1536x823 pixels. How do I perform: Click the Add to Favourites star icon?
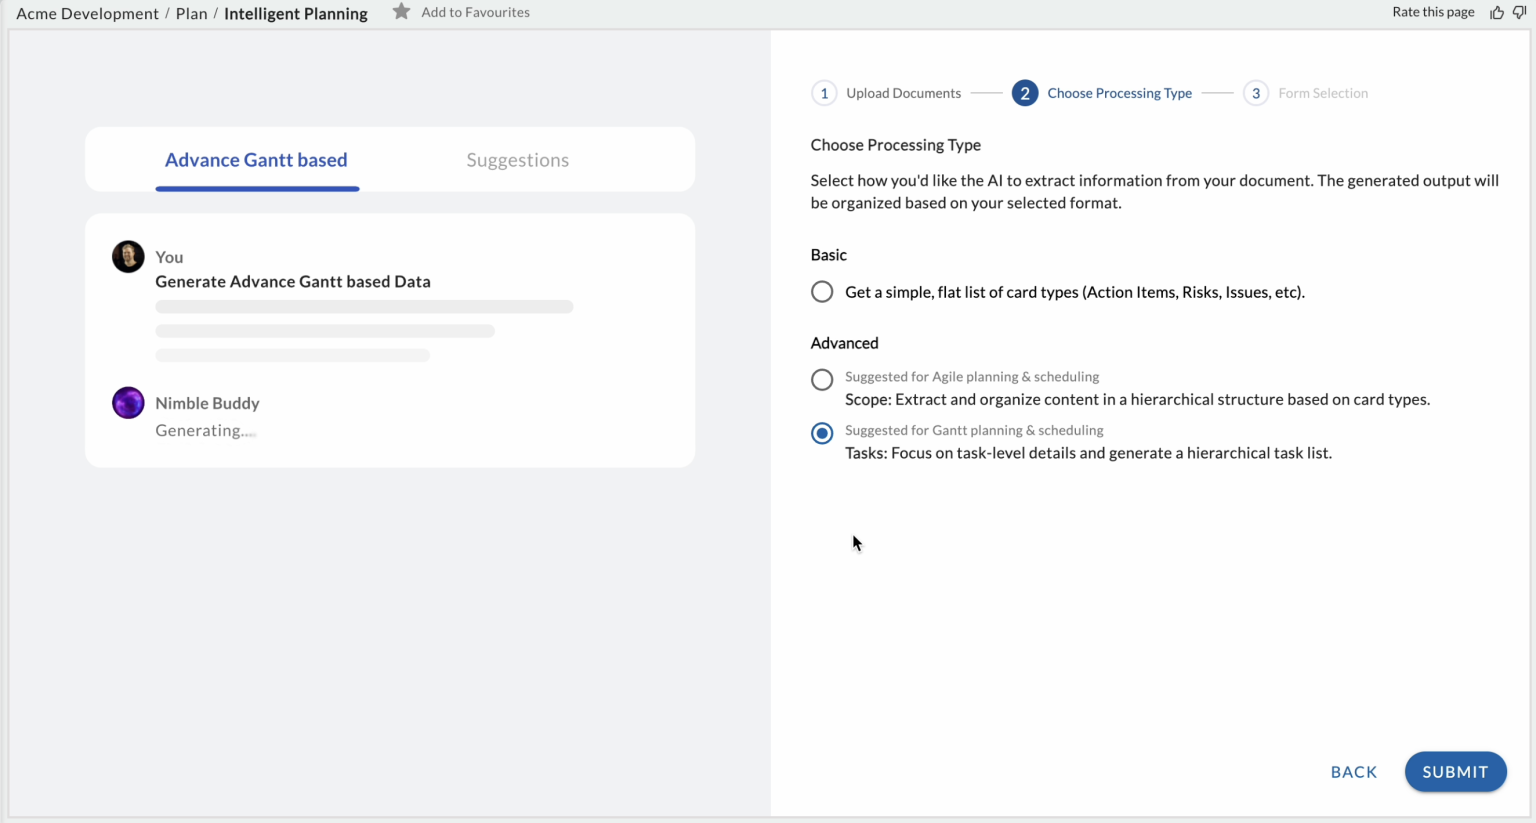pyautogui.click(x=401, y=12)
